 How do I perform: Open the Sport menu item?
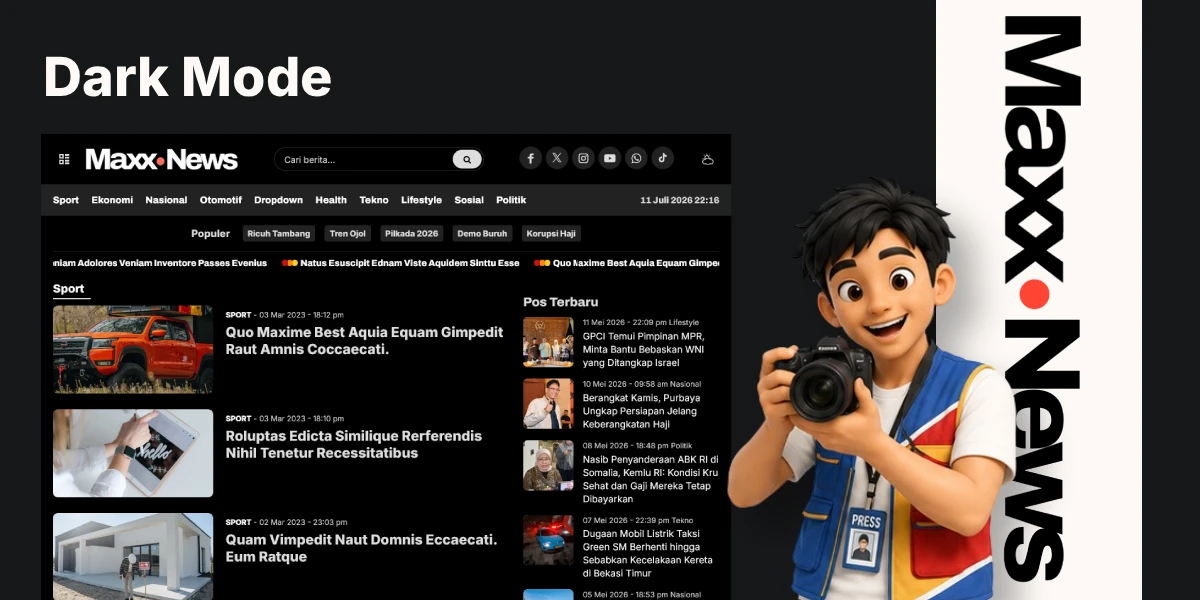point(66,200)
